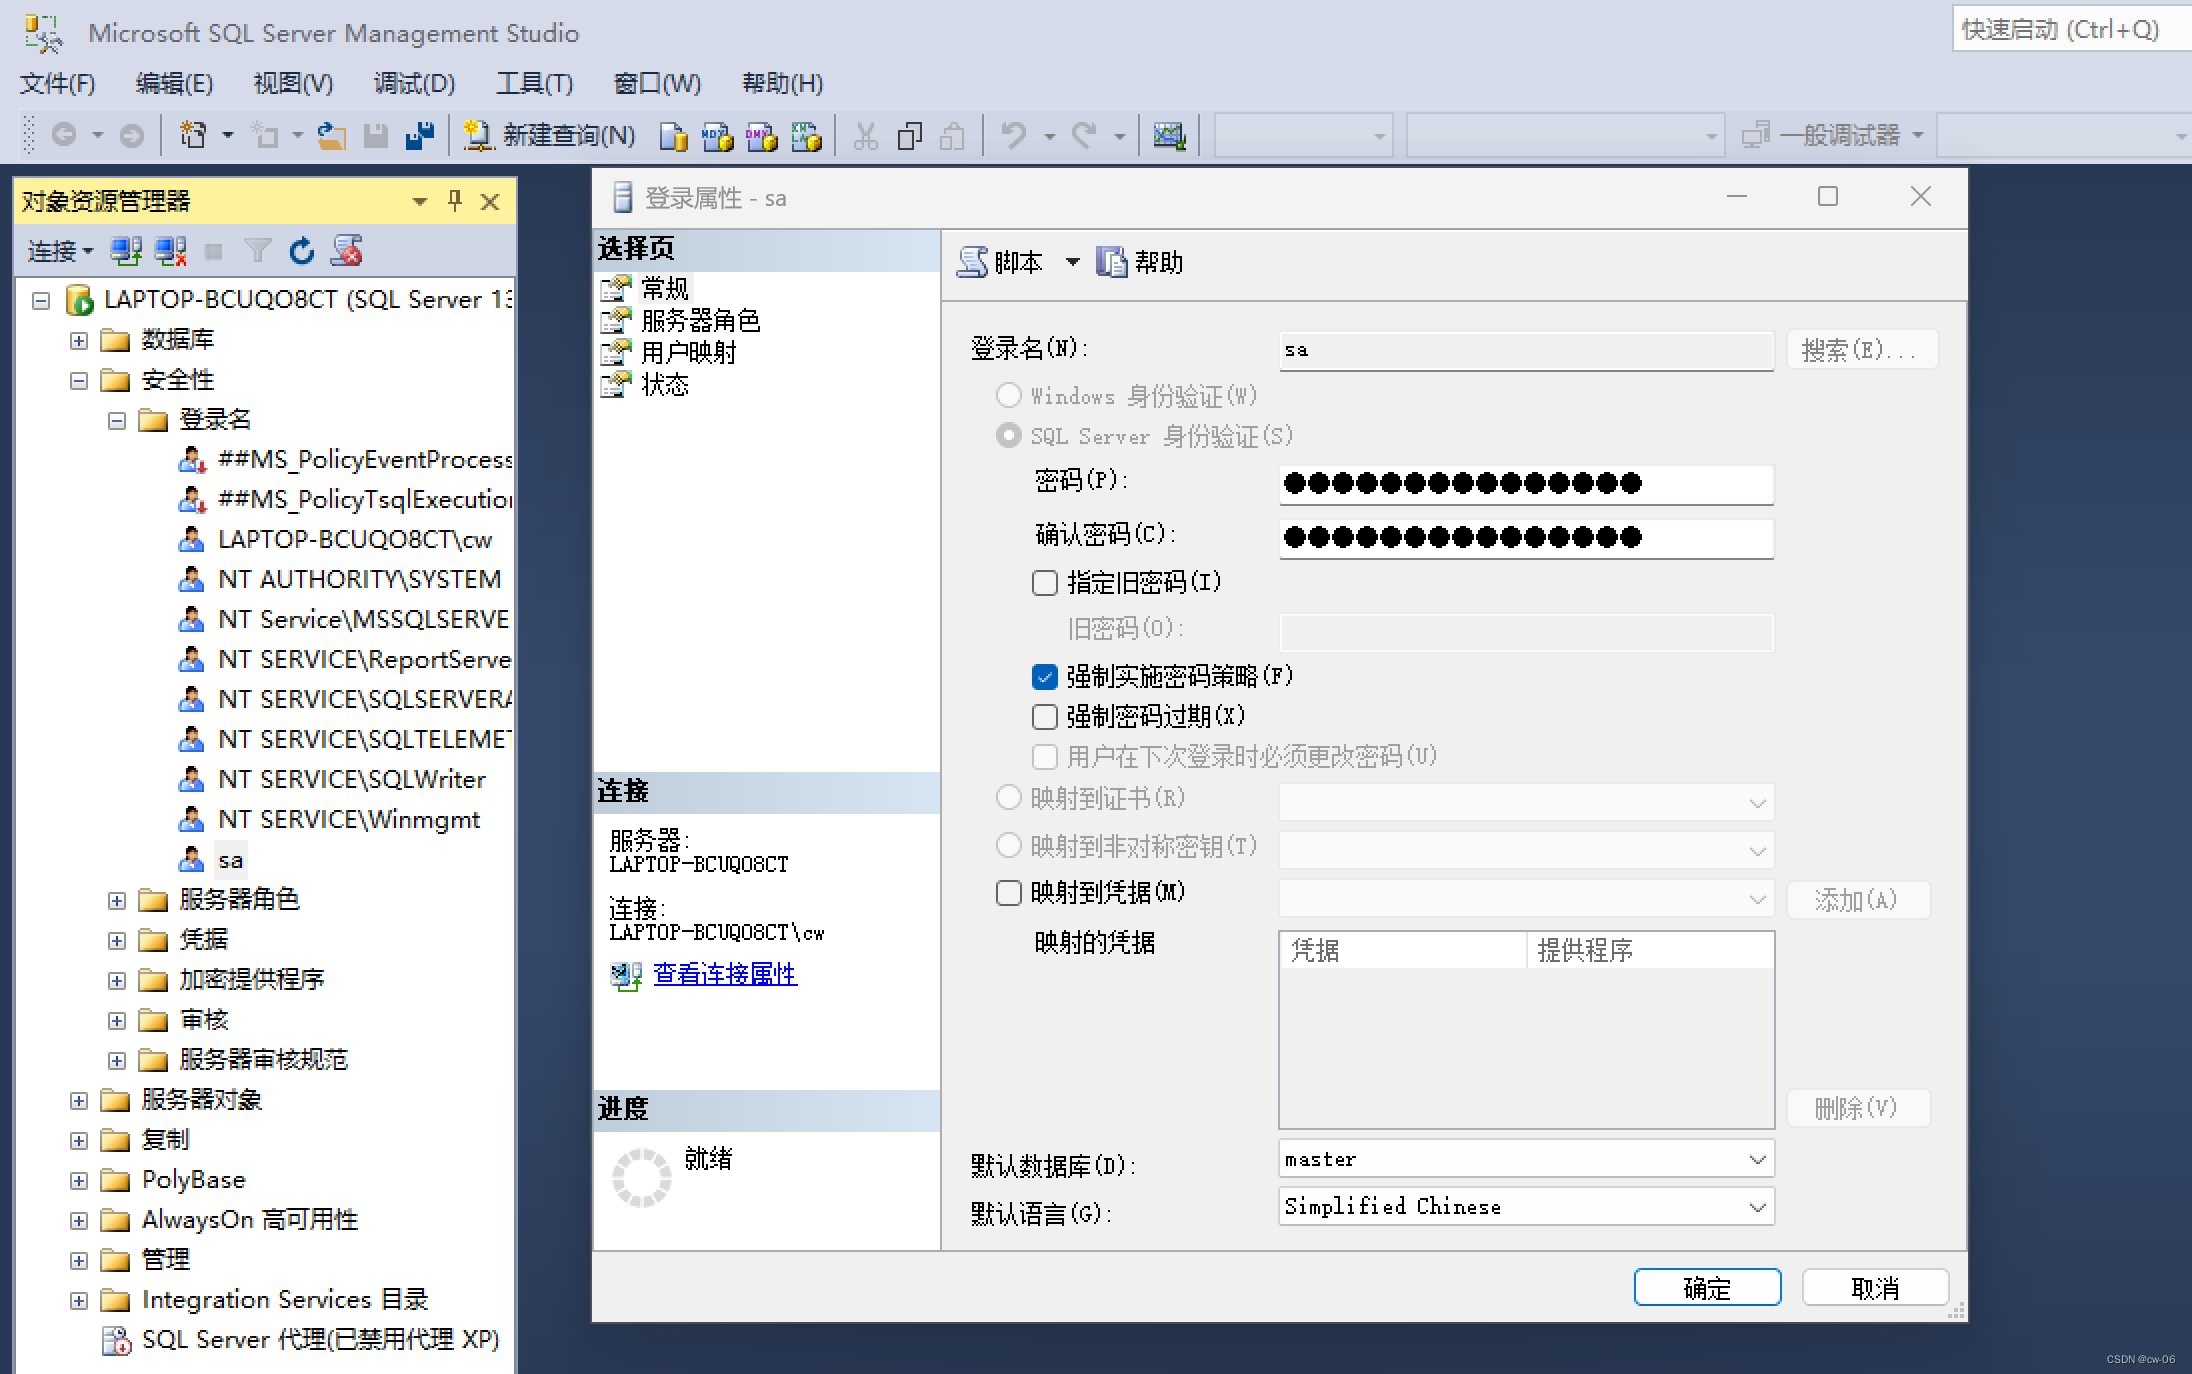Open the 工具(T) tools menu
2192x1374 pixels.
(x=534, y=83)
